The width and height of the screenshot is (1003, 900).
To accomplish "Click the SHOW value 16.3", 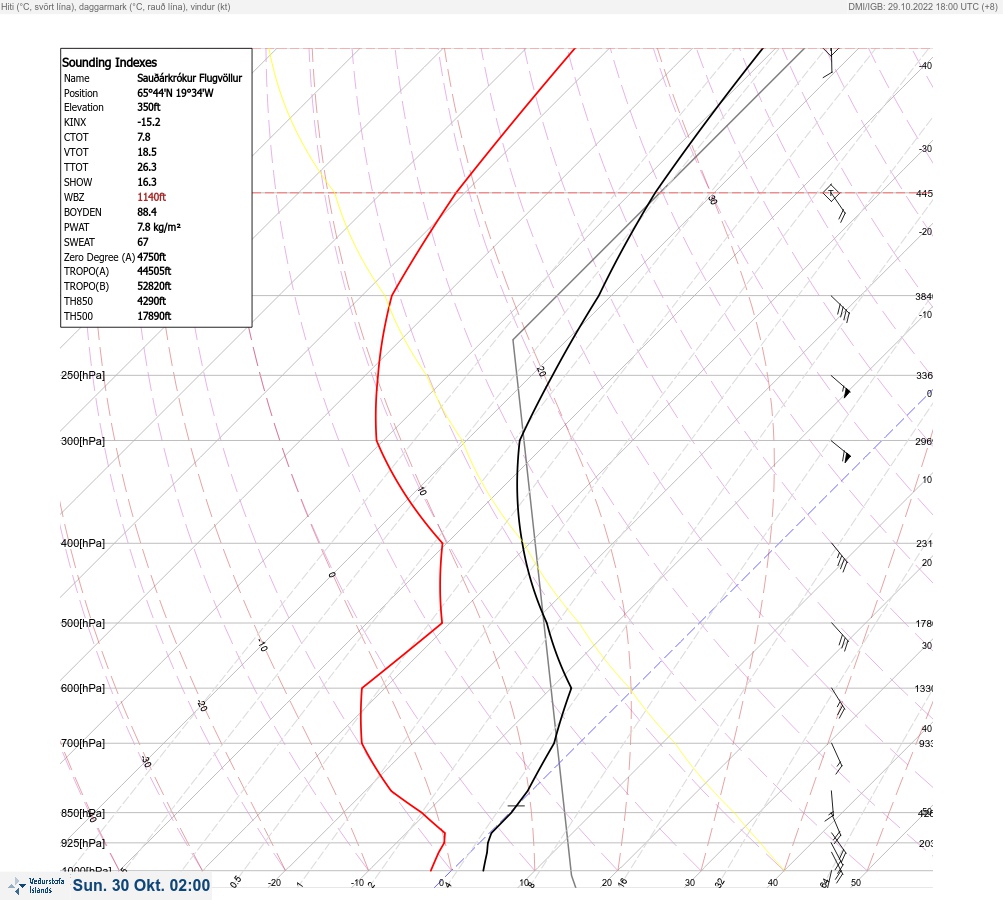I will click(x=146, y=182).
